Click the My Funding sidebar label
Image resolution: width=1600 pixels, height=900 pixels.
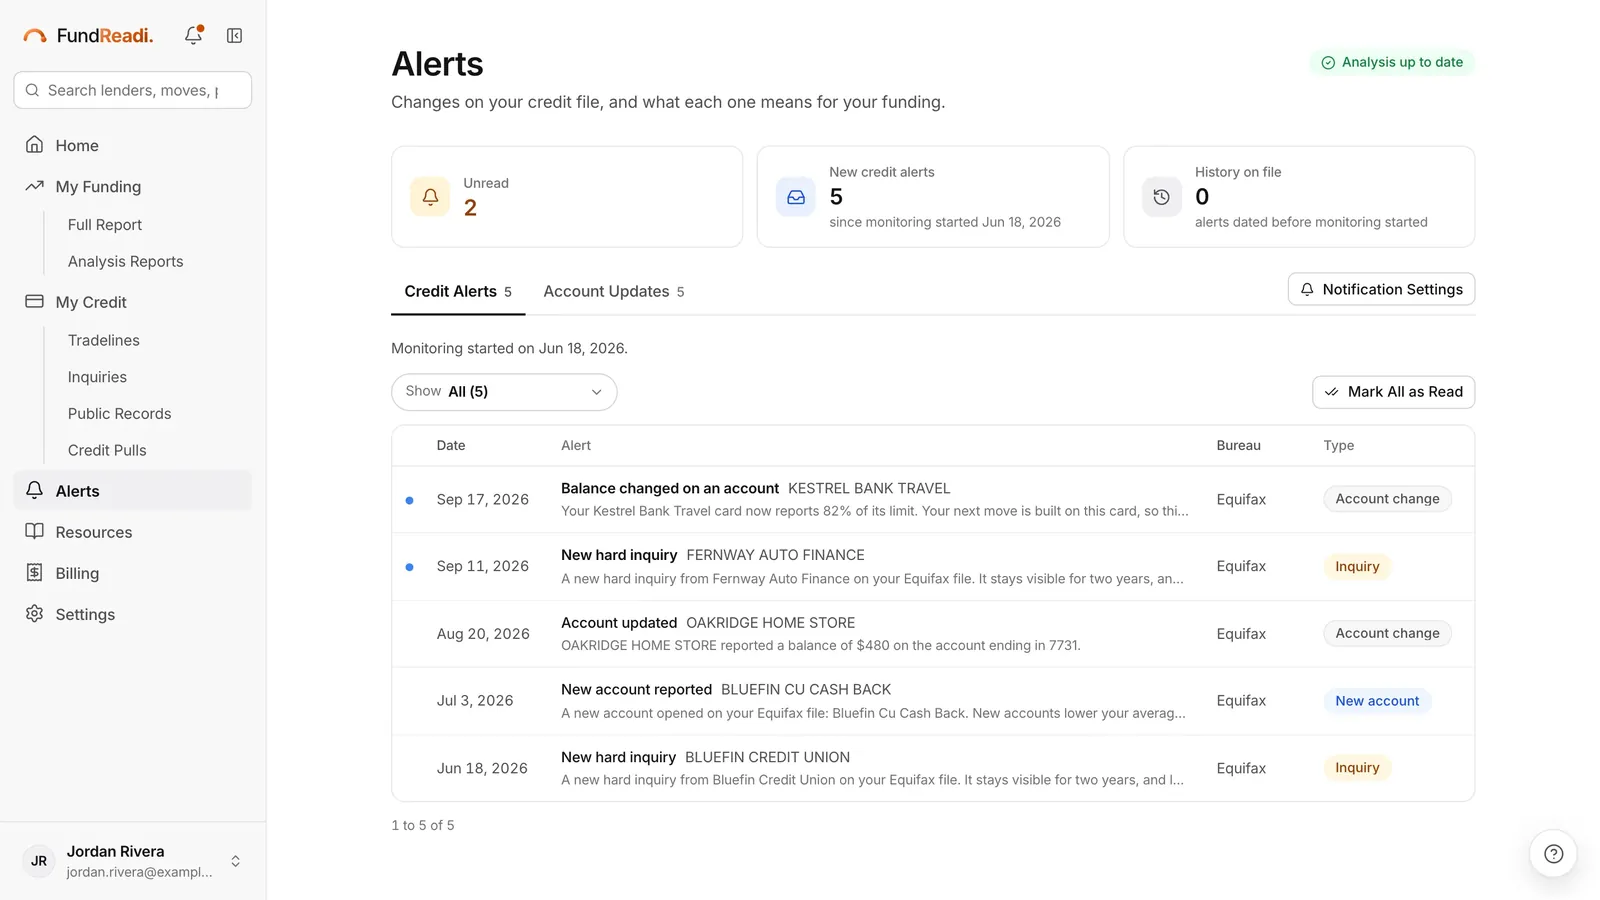coord(98,186)
